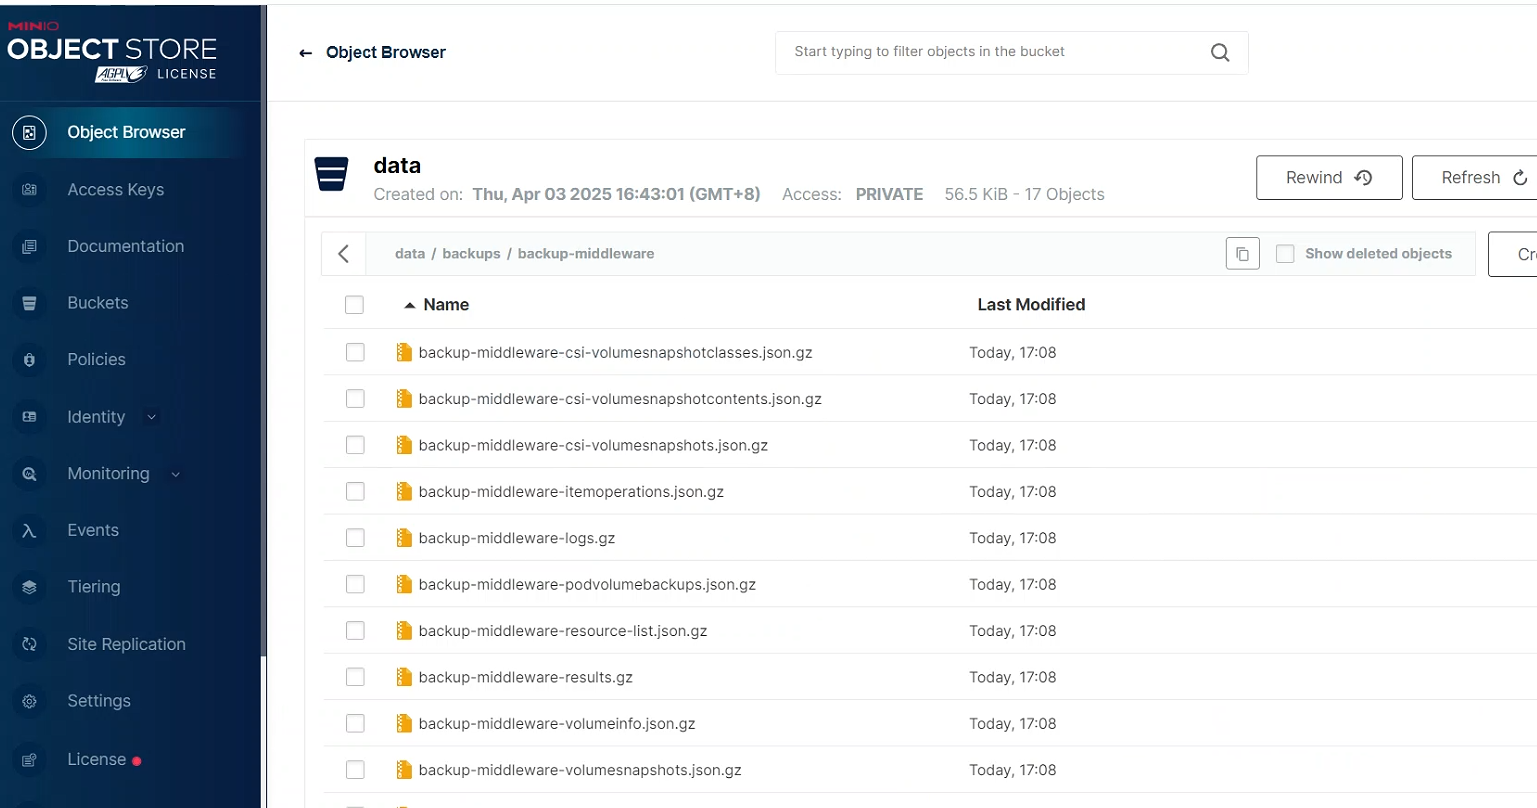Click the backup-middleware breadcrumb link
Screen dimensions: 1537x808
586,254
